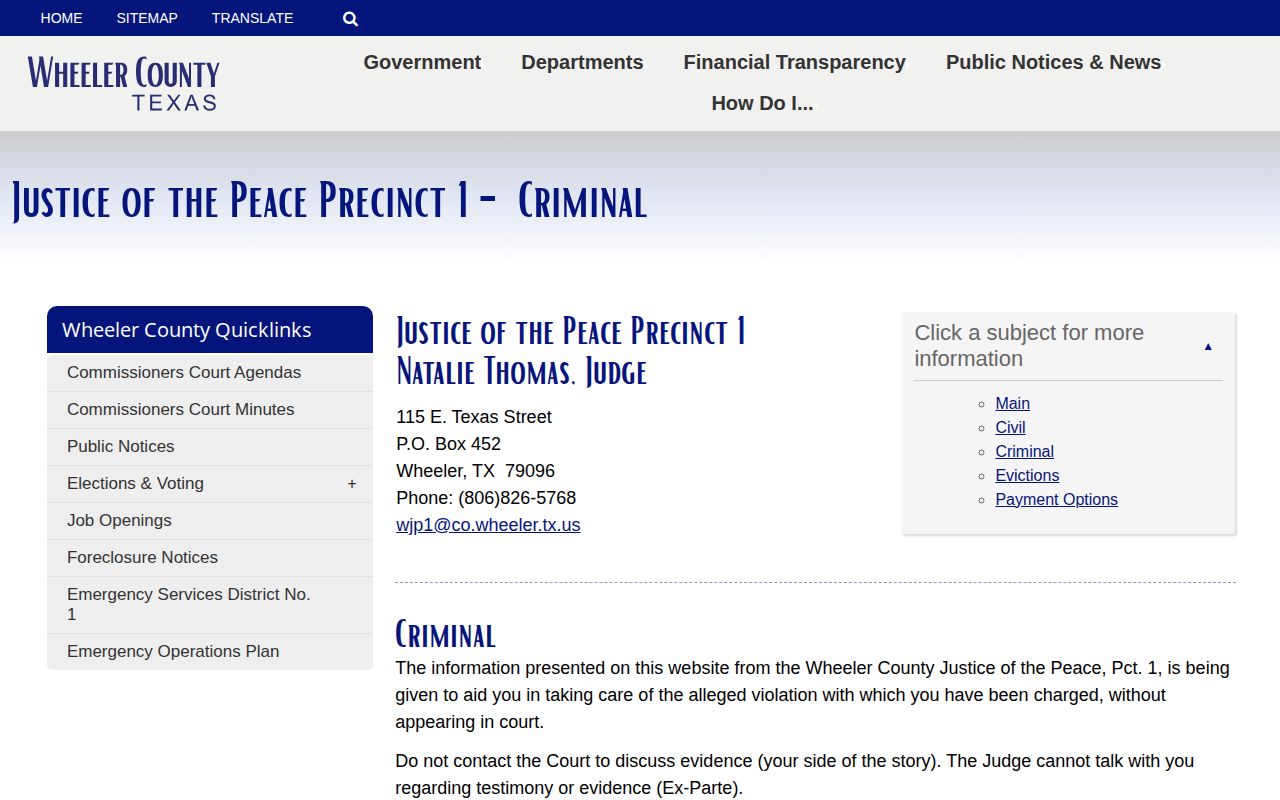Screen dimensions: 1280x800
Task: Click the Natalie Thomas, Judge heading
Action: click(x=521, y=372)
